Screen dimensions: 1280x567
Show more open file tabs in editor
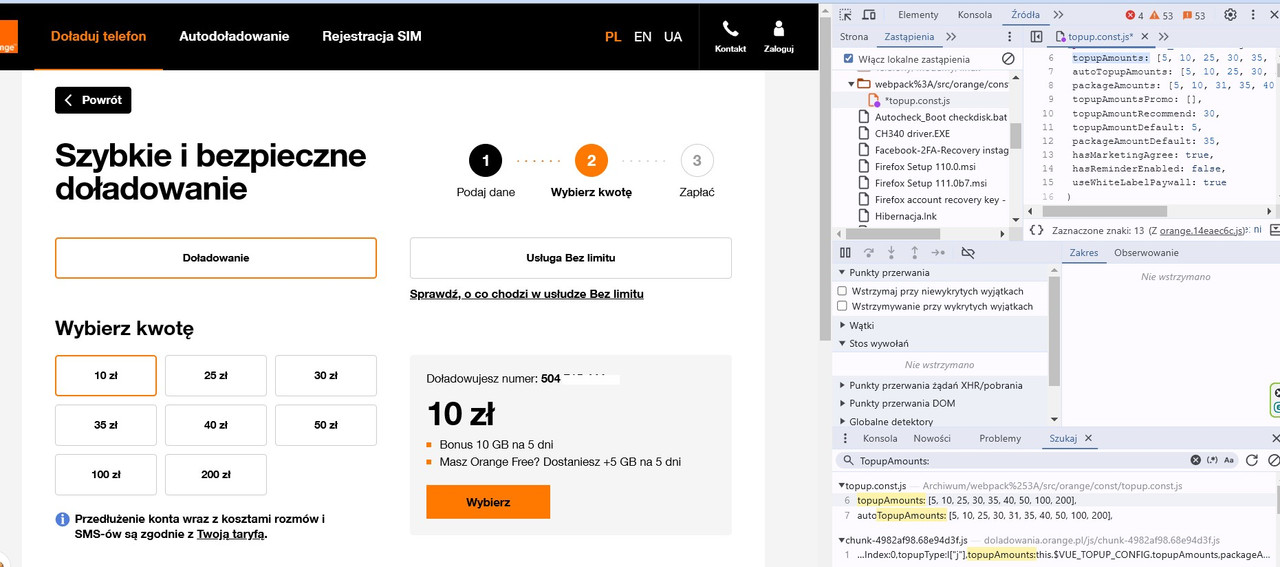pyautogui.click(x=1164, y=37)
